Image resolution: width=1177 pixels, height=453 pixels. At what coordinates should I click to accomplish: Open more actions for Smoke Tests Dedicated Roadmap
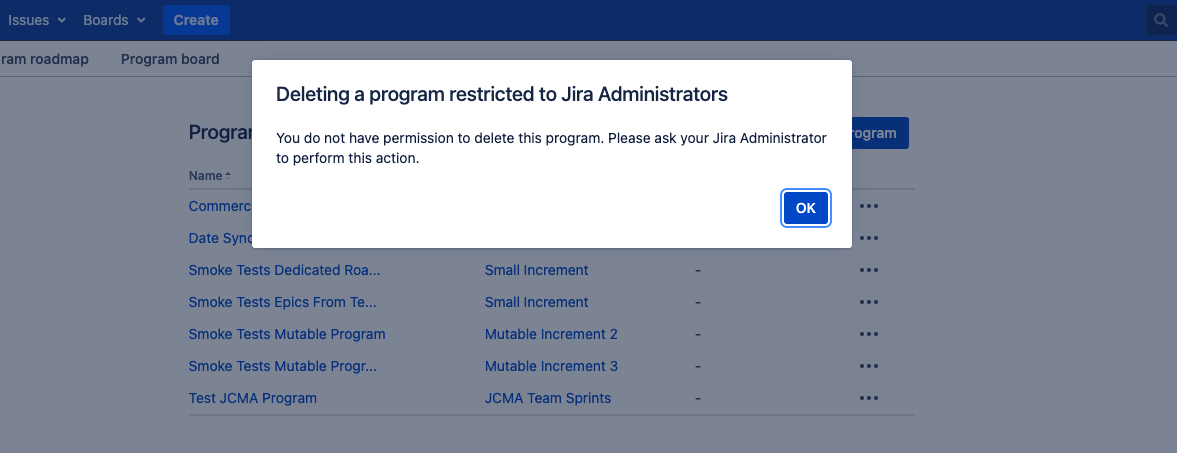tap(868, 270)
